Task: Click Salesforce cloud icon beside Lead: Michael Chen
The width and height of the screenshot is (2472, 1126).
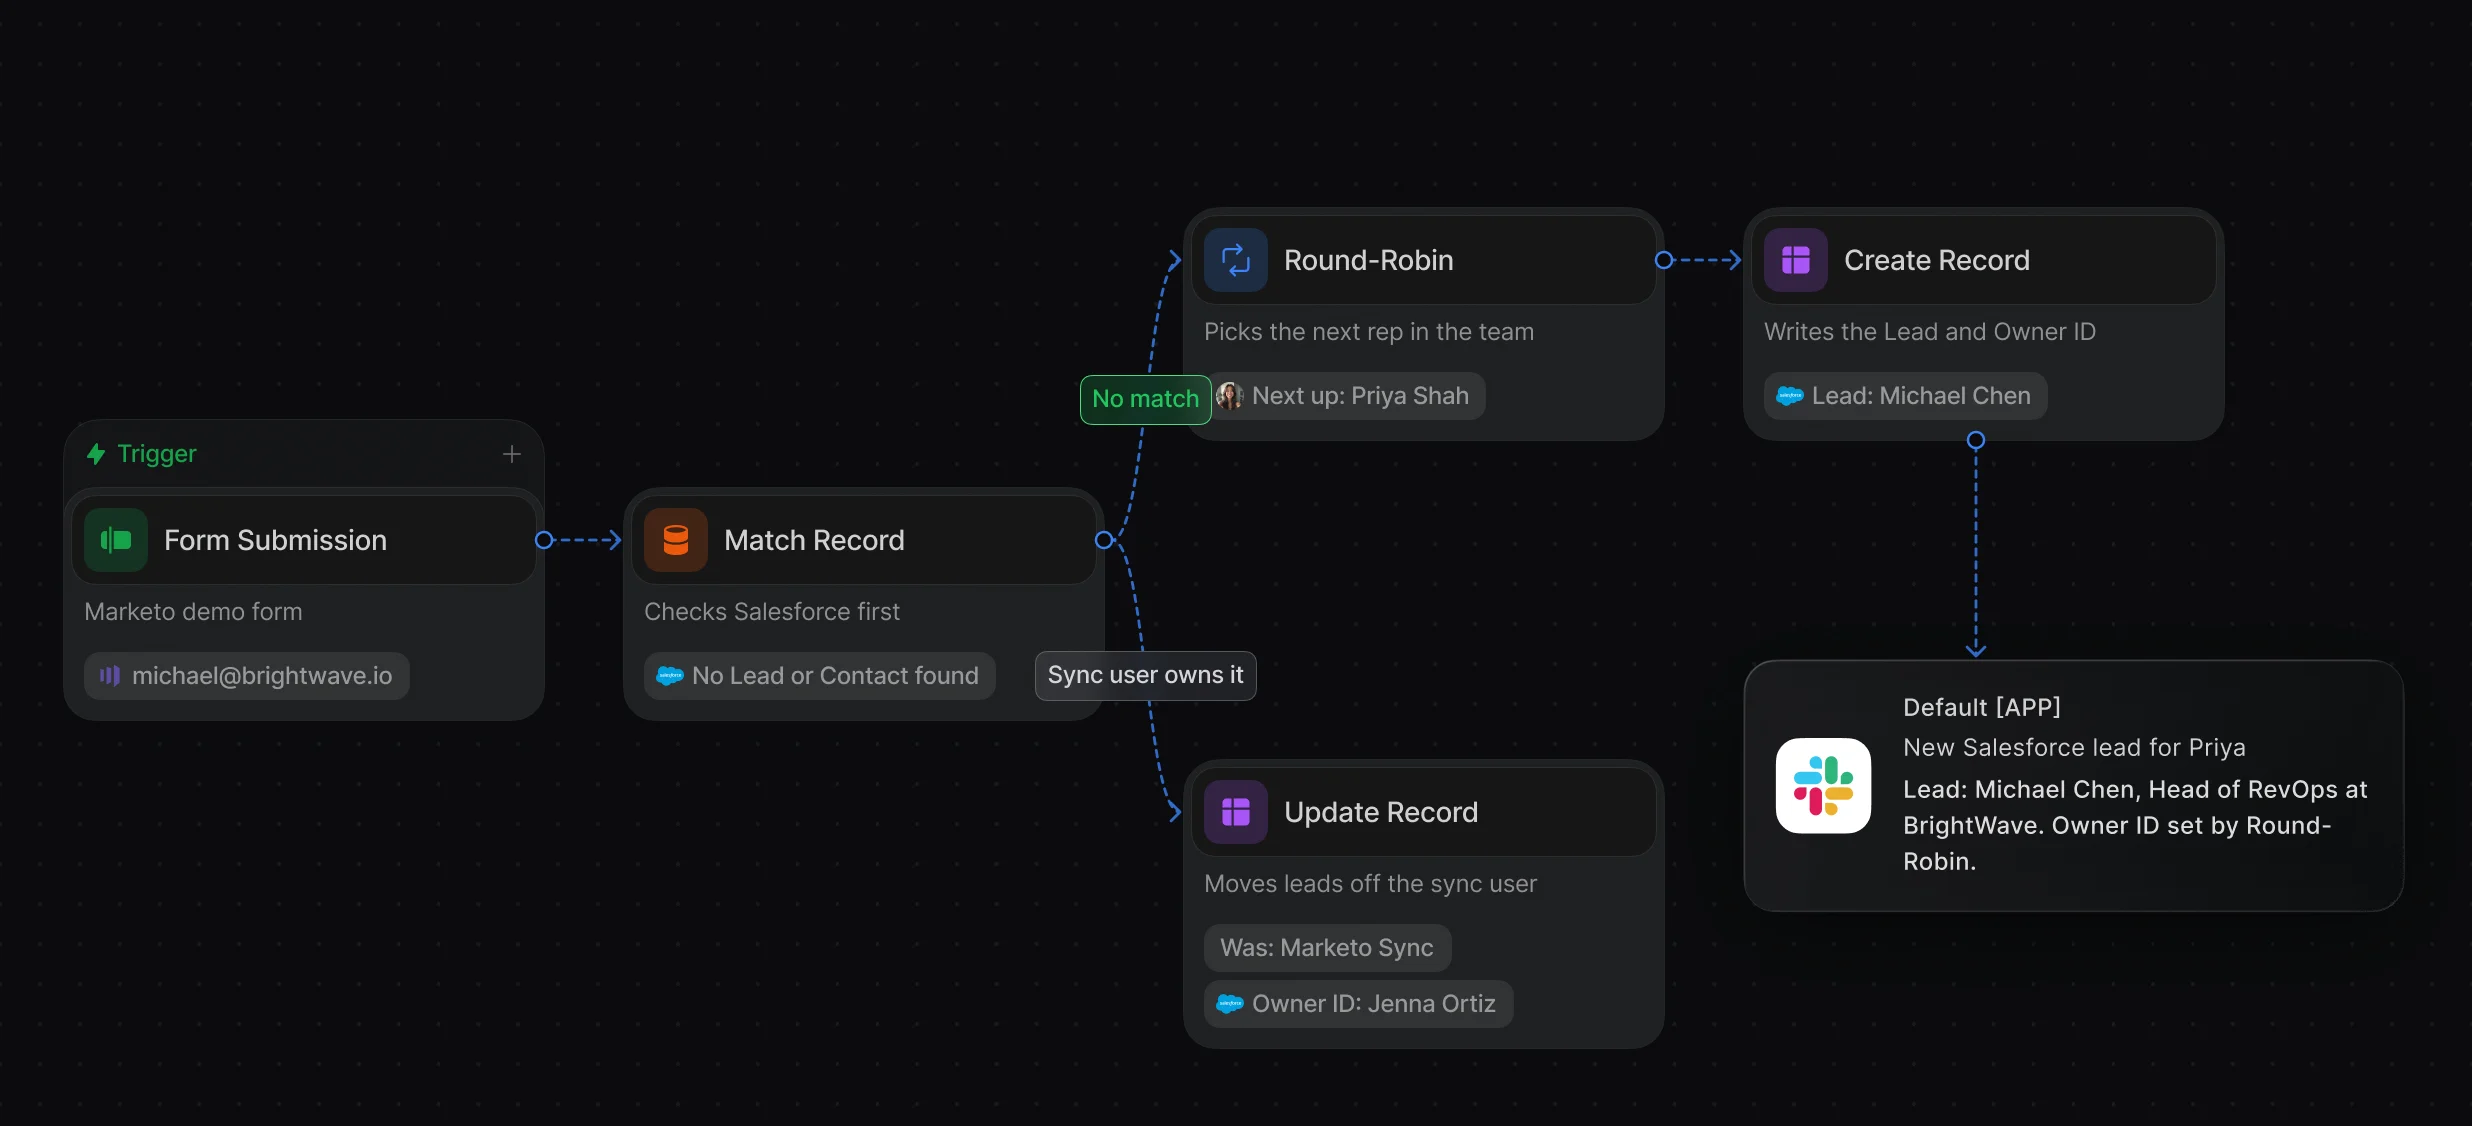Action: [1790, 396]
